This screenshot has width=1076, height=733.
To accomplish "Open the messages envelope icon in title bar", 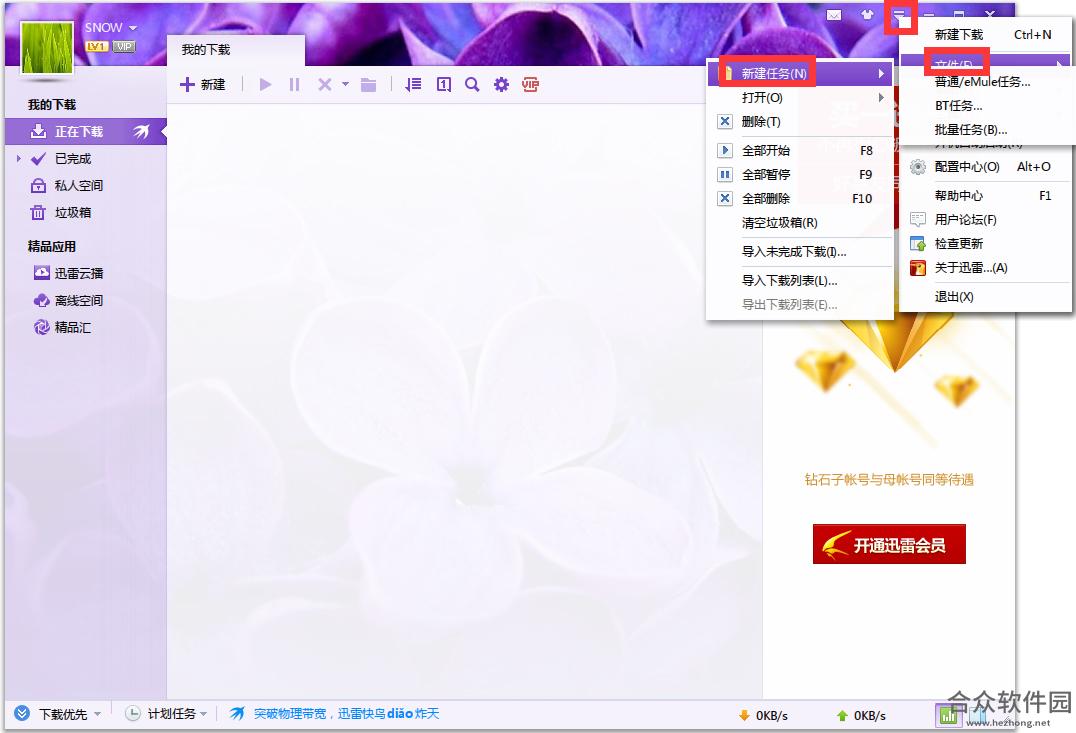I will pyautogui.click(x=834, y=15).
